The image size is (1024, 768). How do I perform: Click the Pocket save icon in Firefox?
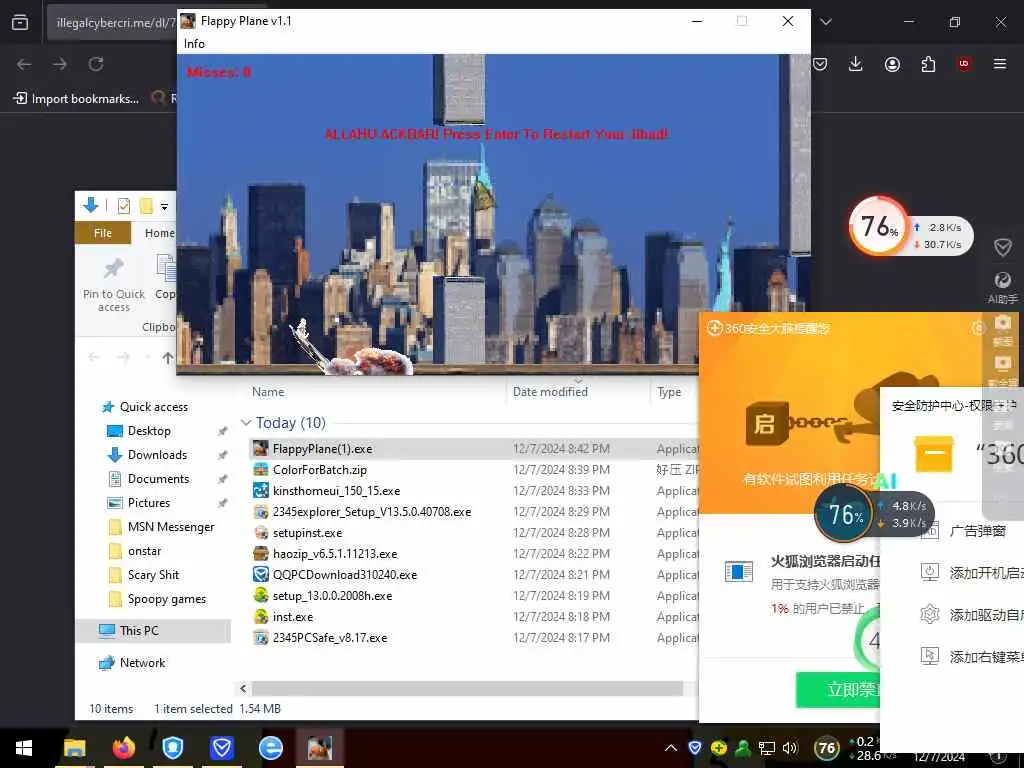pyautogui.click(x=820, y=64)
